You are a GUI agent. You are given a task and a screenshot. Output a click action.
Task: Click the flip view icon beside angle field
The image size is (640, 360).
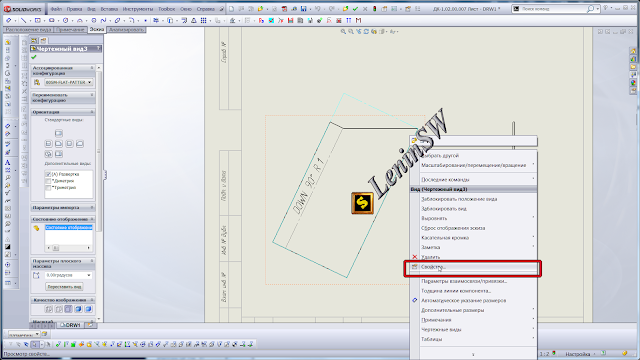pos(36,276)
